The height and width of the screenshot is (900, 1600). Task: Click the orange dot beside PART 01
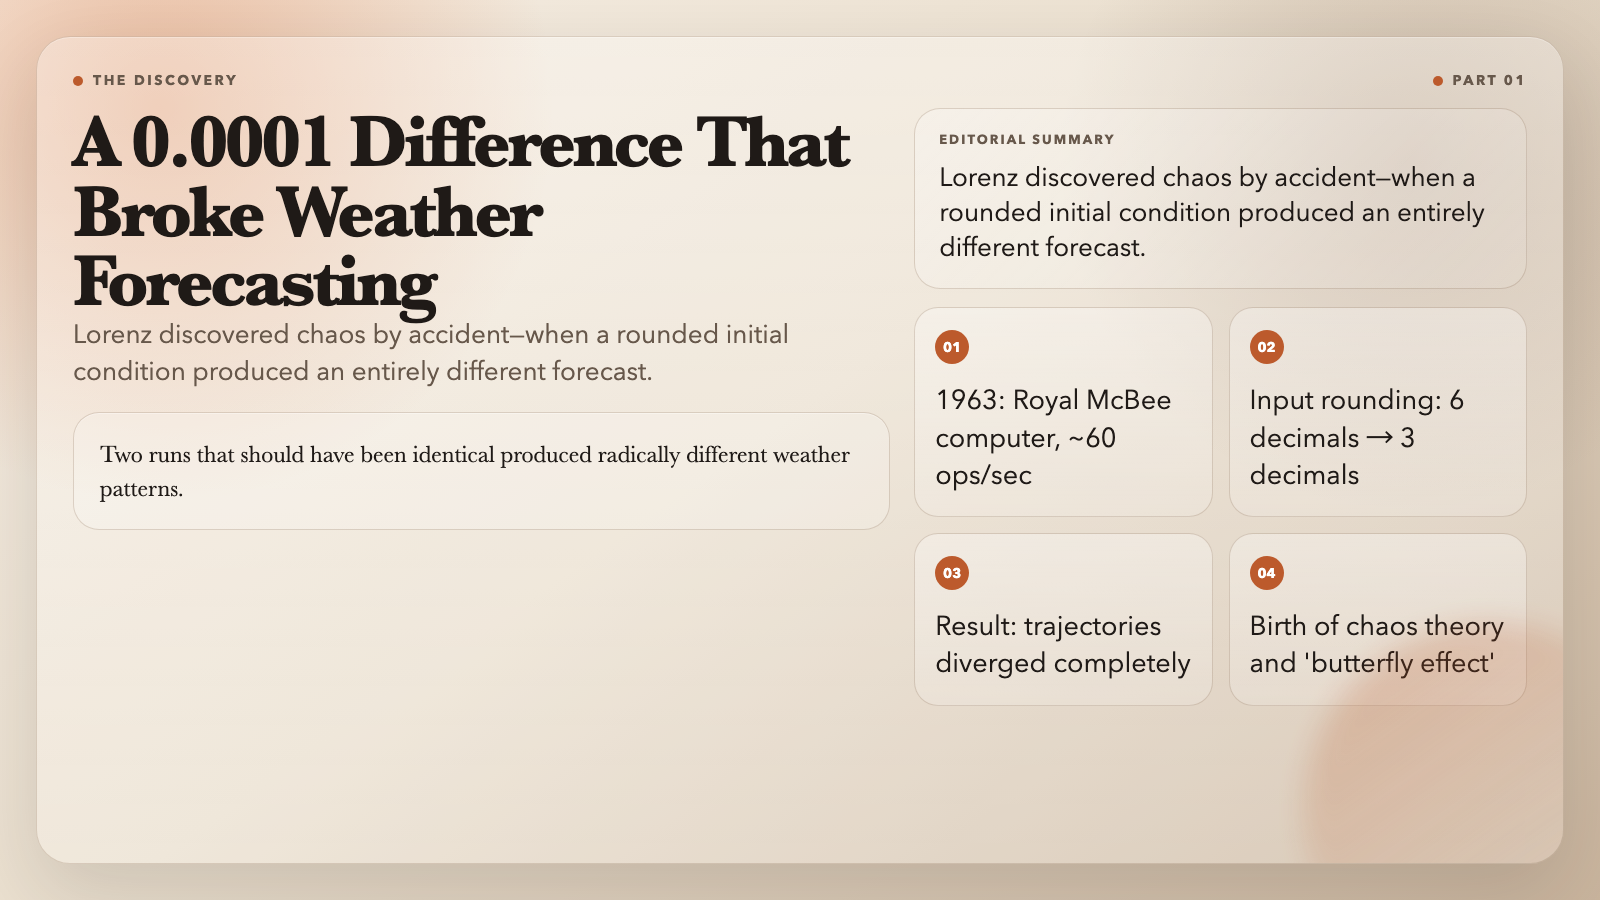pyautogui.click(x=1438, y=81)
